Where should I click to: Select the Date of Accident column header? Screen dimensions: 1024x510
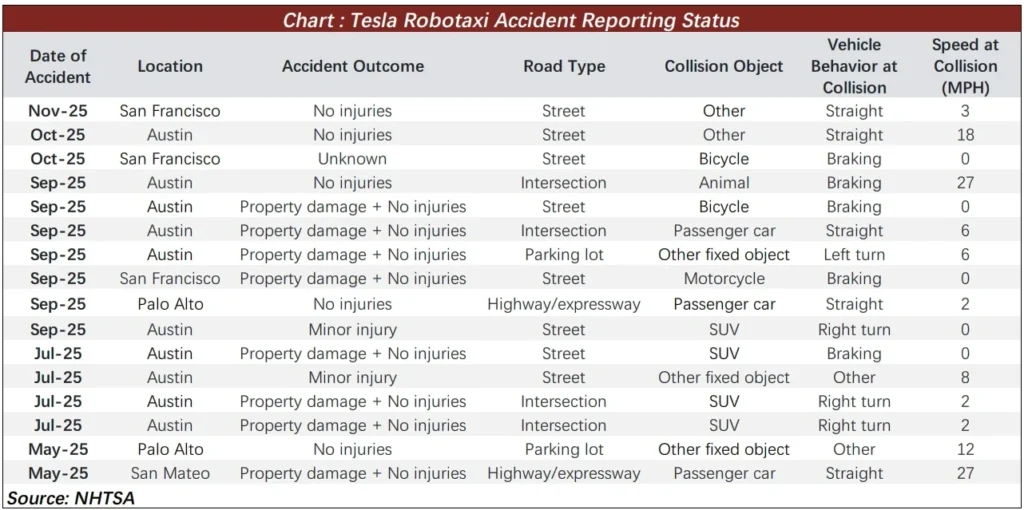57,66
